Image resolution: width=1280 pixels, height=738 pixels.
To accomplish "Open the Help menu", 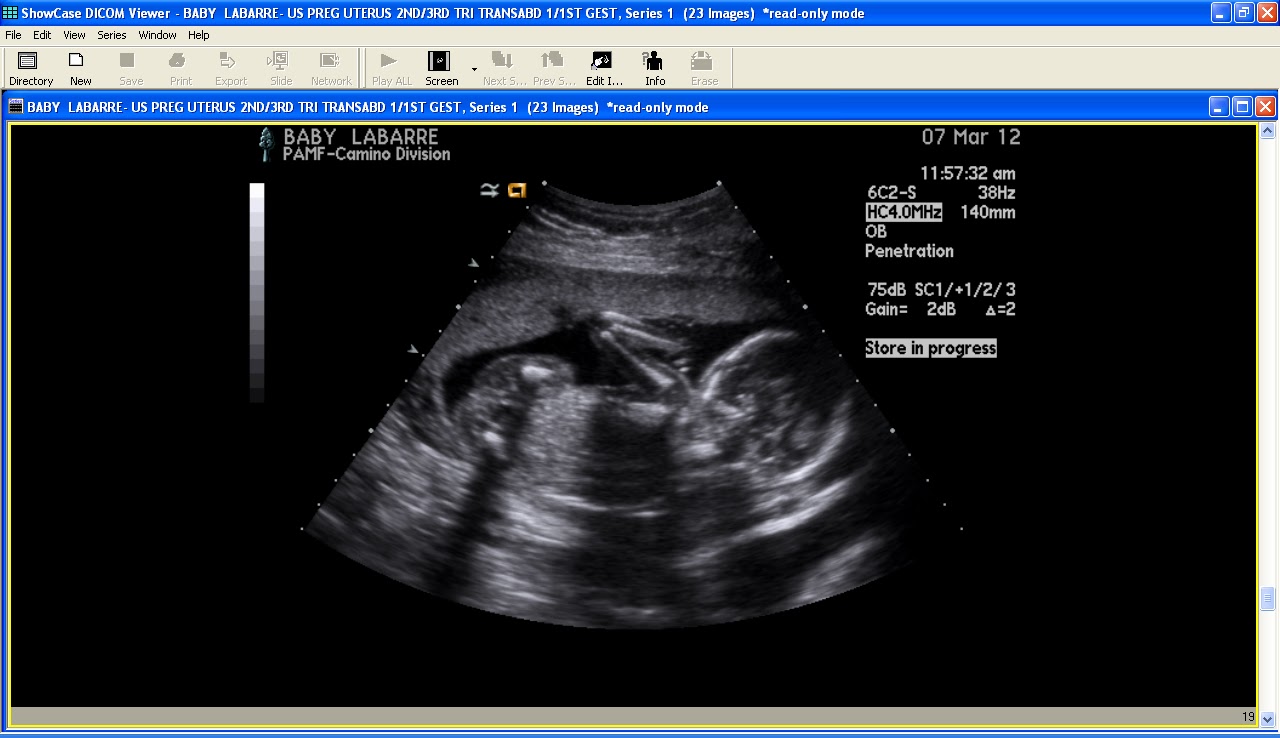I will pyautogui.click(x=198, y=34).
